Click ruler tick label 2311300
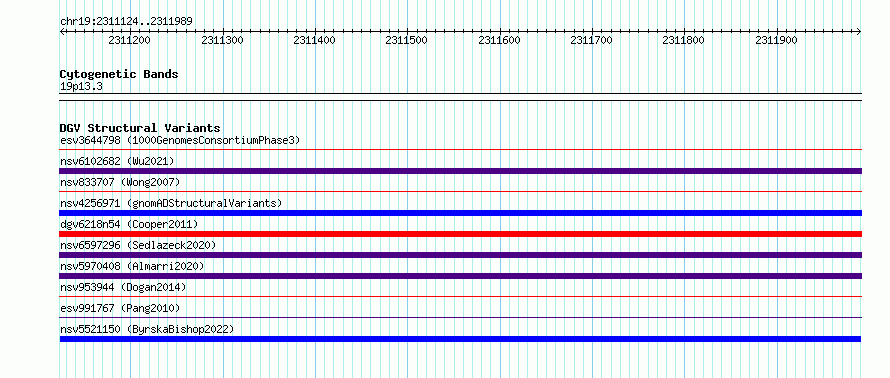The height and width of the screenshot is (378, 890). (222, 40)
